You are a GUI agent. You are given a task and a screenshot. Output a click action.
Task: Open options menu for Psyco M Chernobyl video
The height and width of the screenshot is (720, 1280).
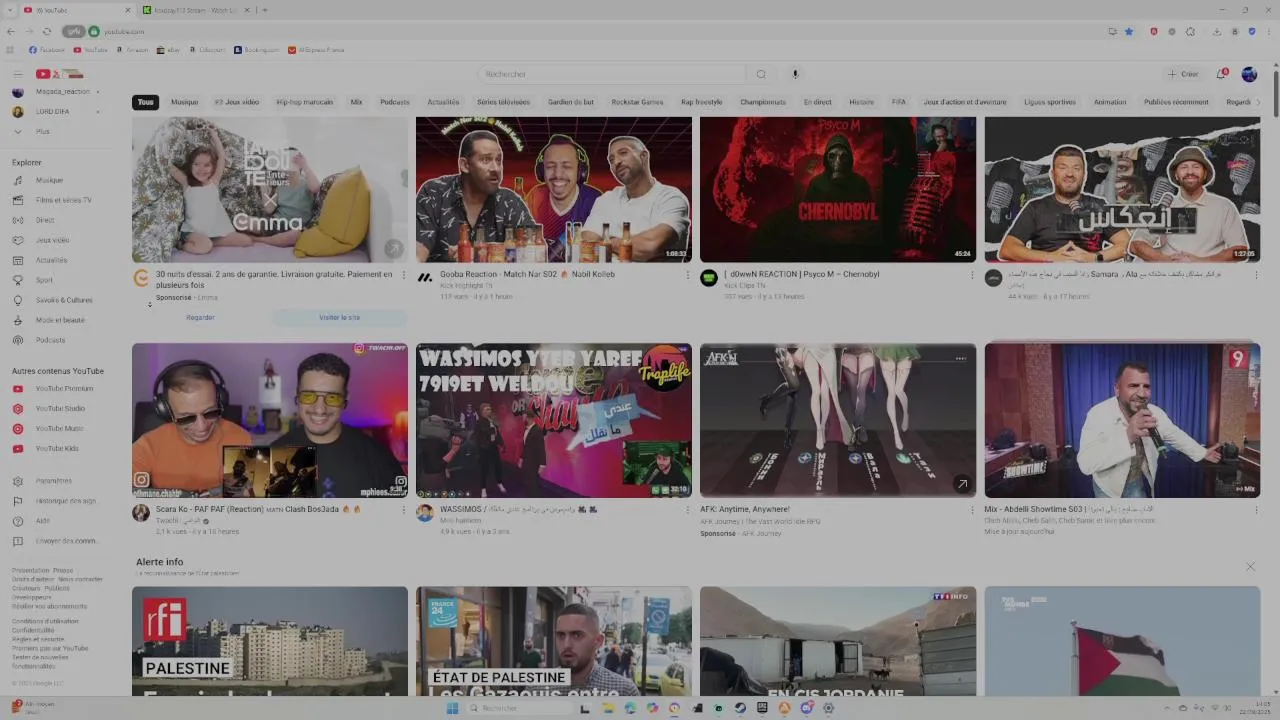(971, 274)
